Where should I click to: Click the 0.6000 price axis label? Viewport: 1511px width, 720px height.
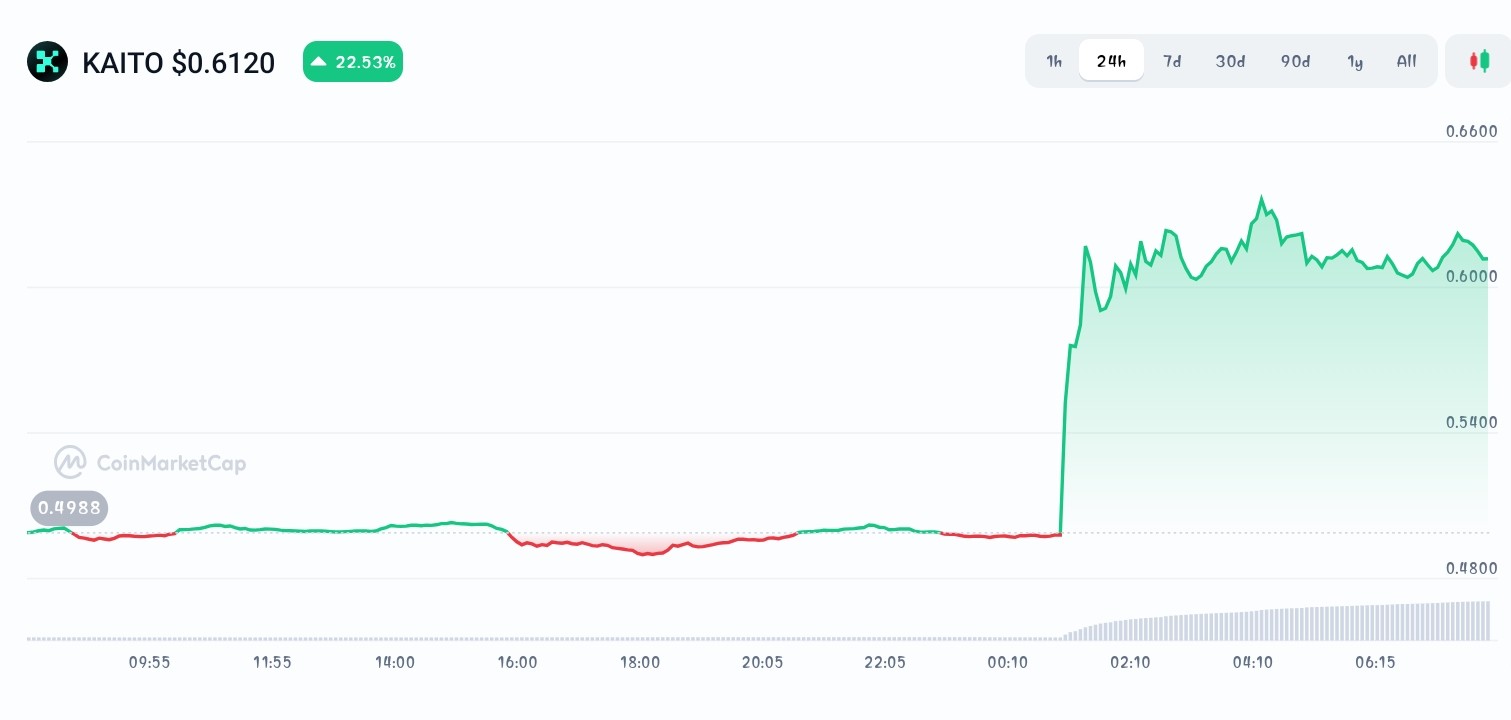coord(1471,276)
